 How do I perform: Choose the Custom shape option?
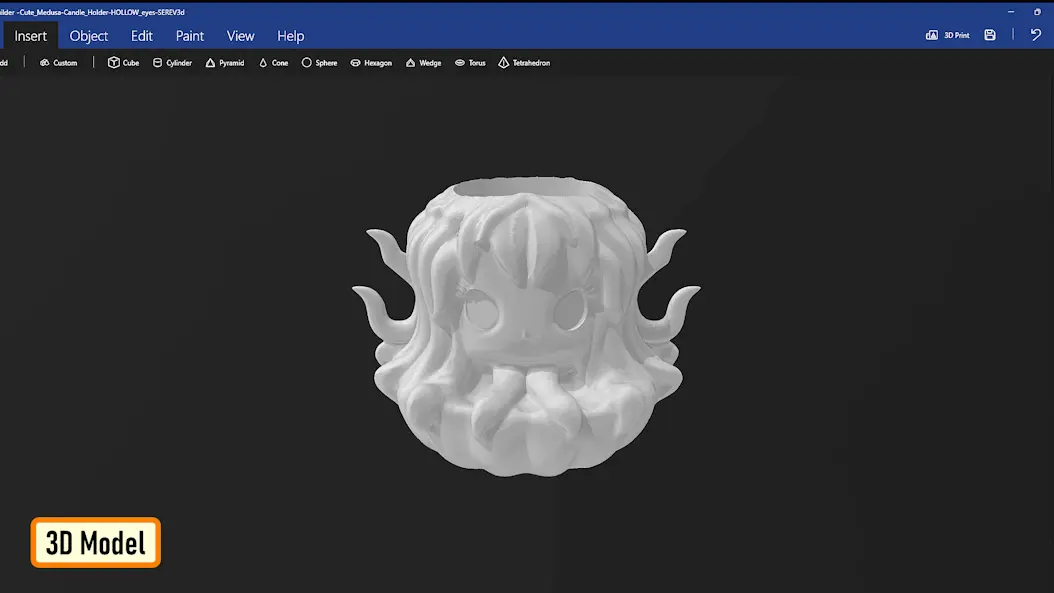click(x=58, y=63)
